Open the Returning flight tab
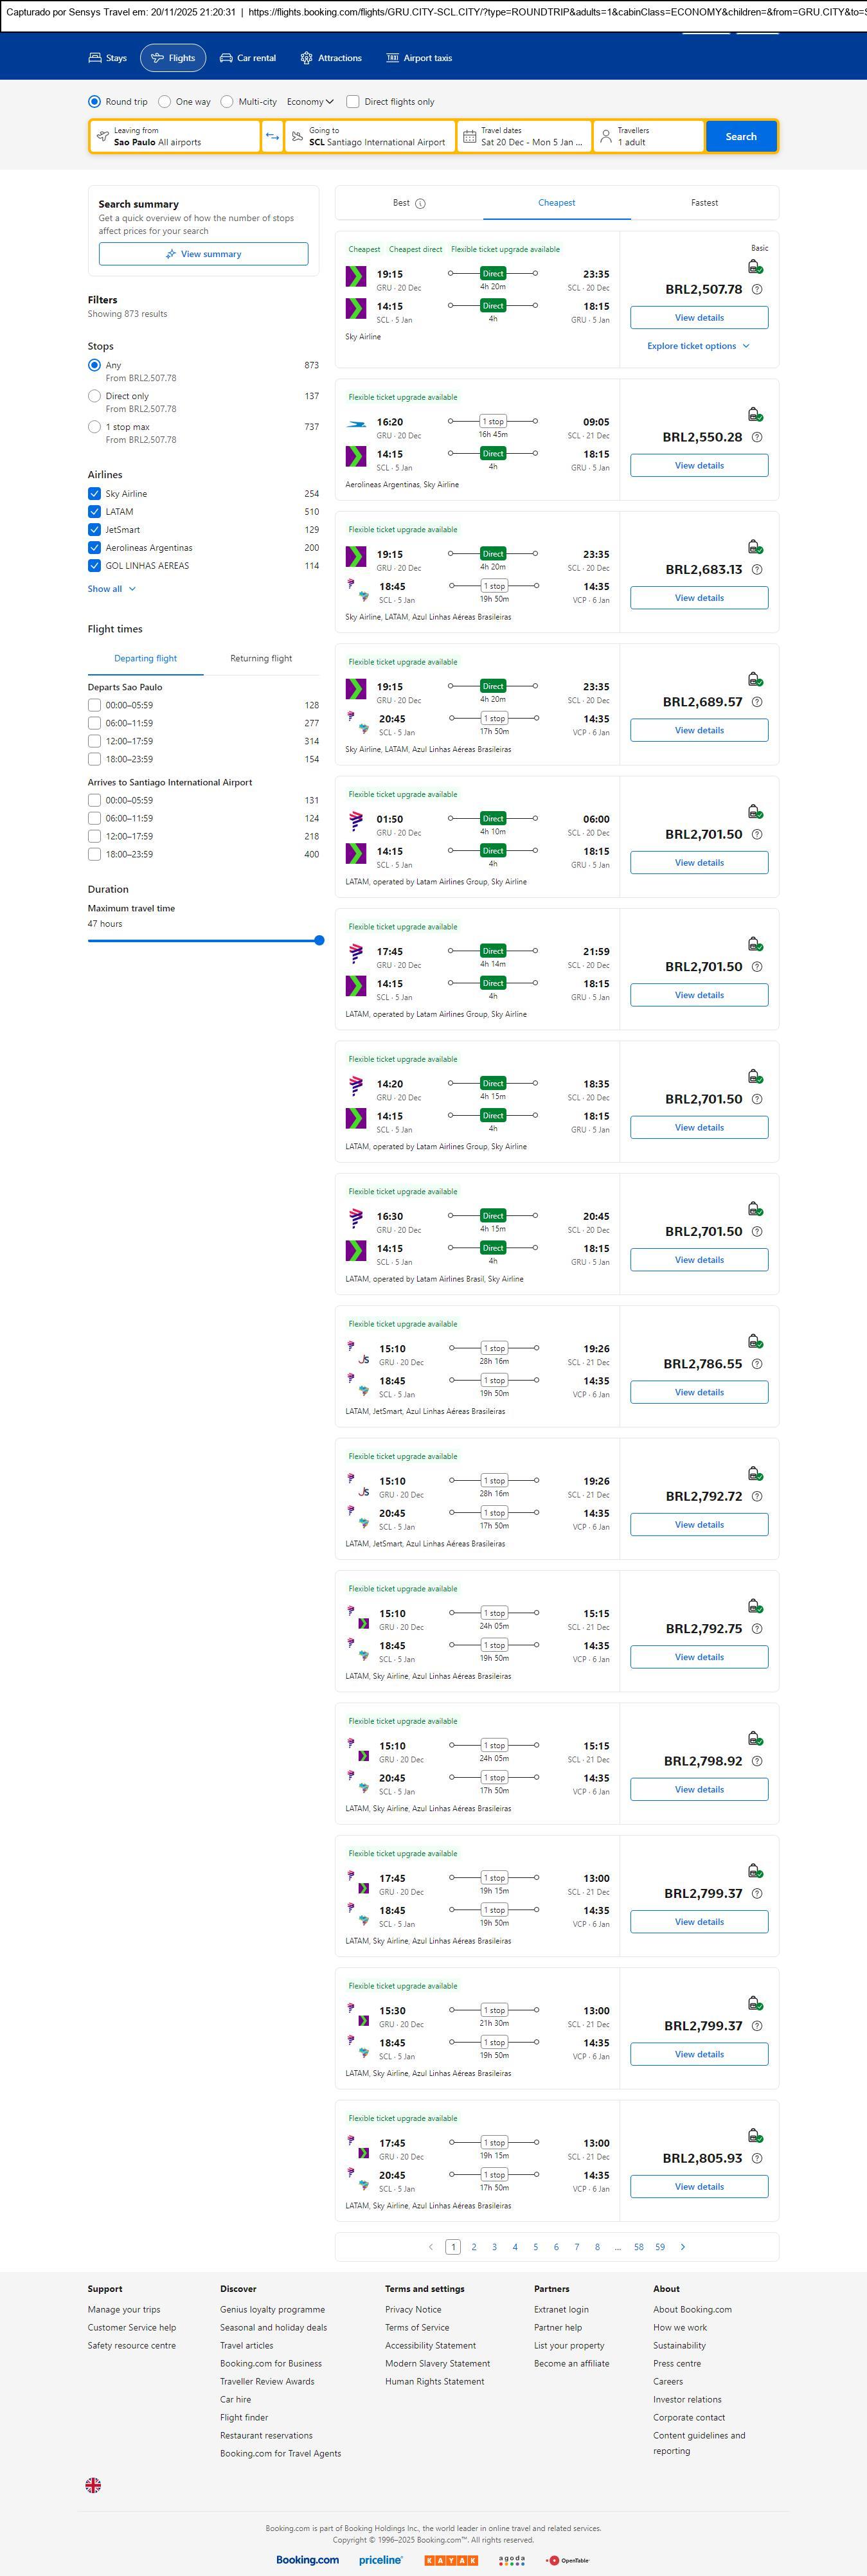 [261, 659]
